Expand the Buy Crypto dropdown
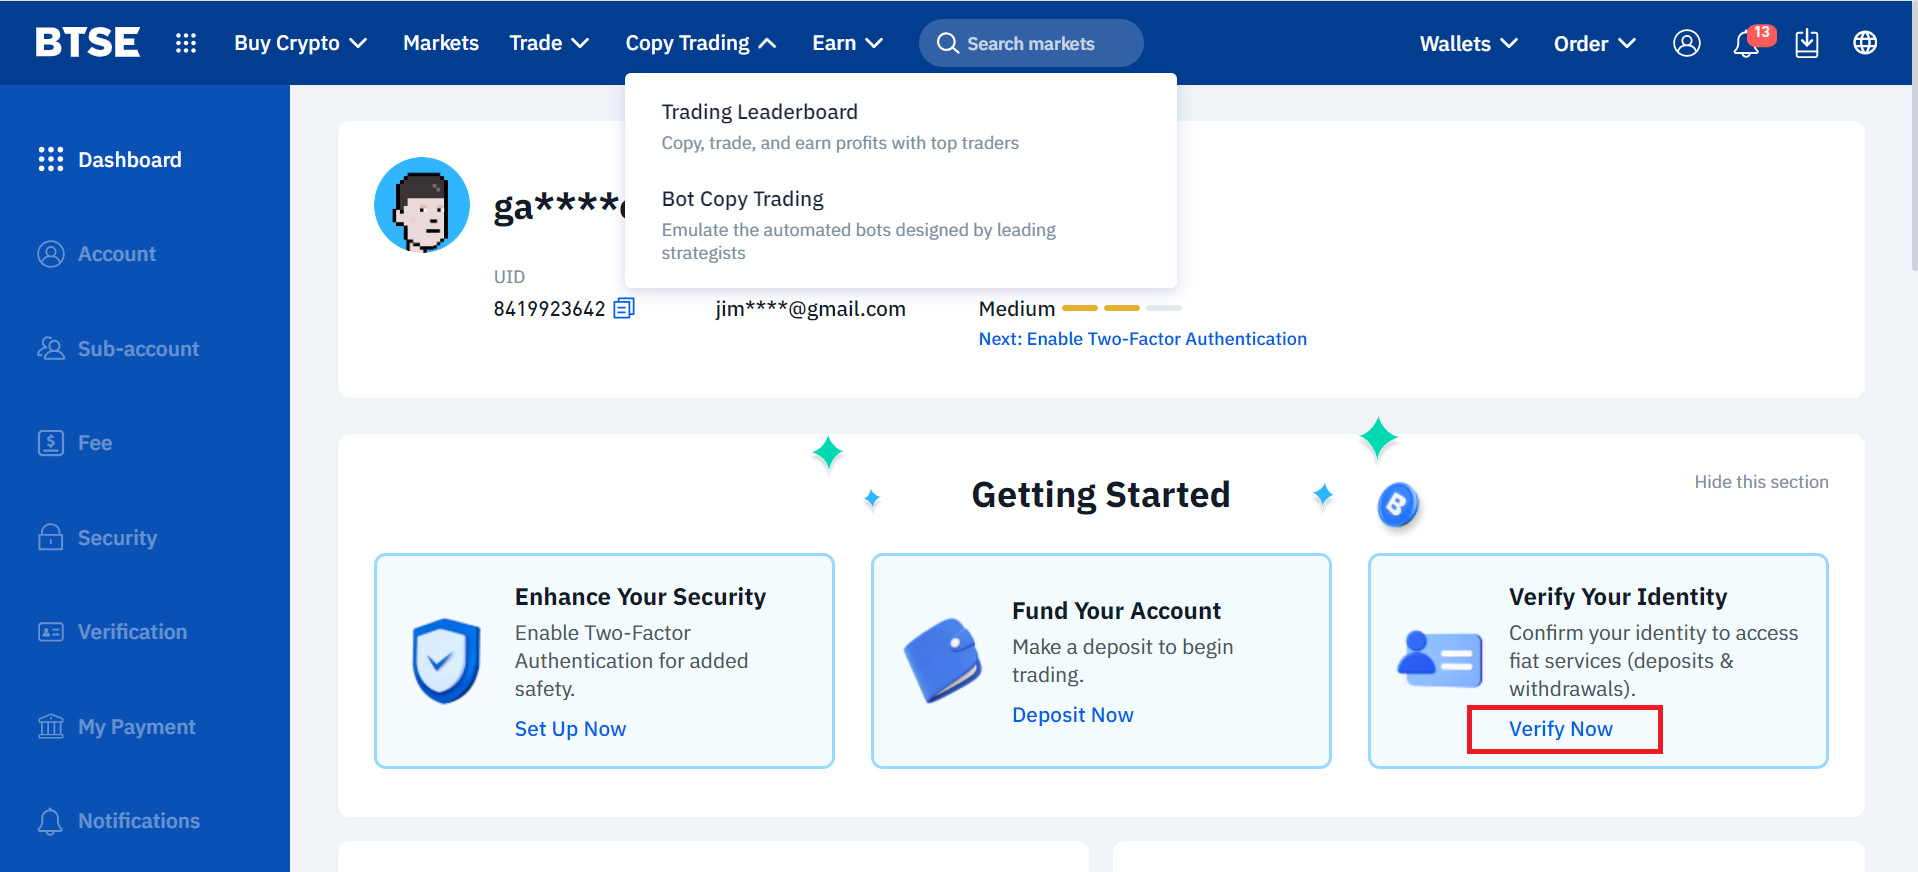 [x=301, y=43]
